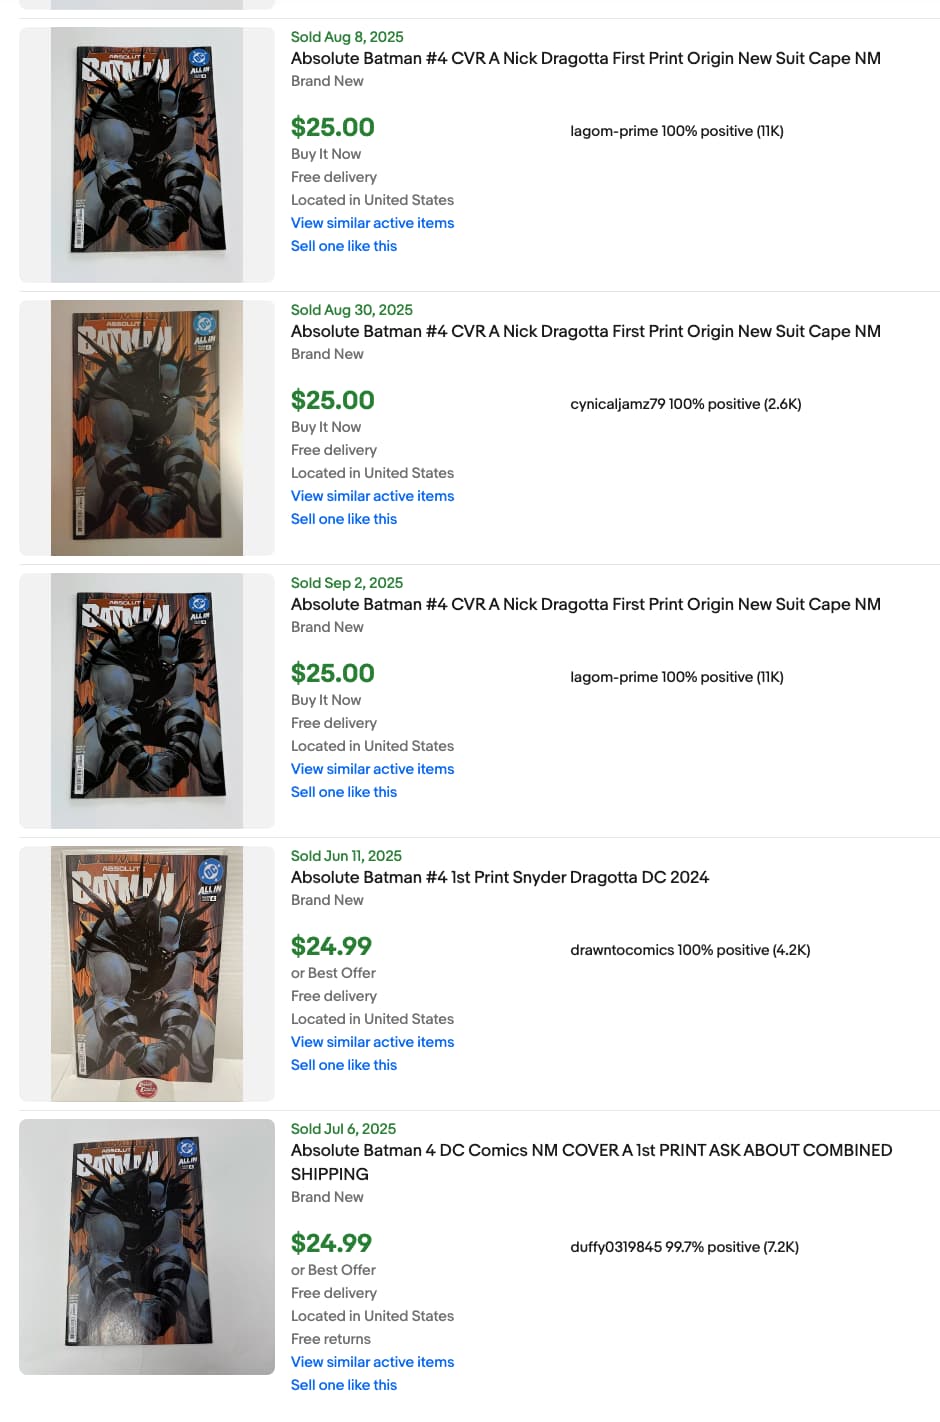Open the Aug 30 sold listing thumbnail

(x=147, y=428)
